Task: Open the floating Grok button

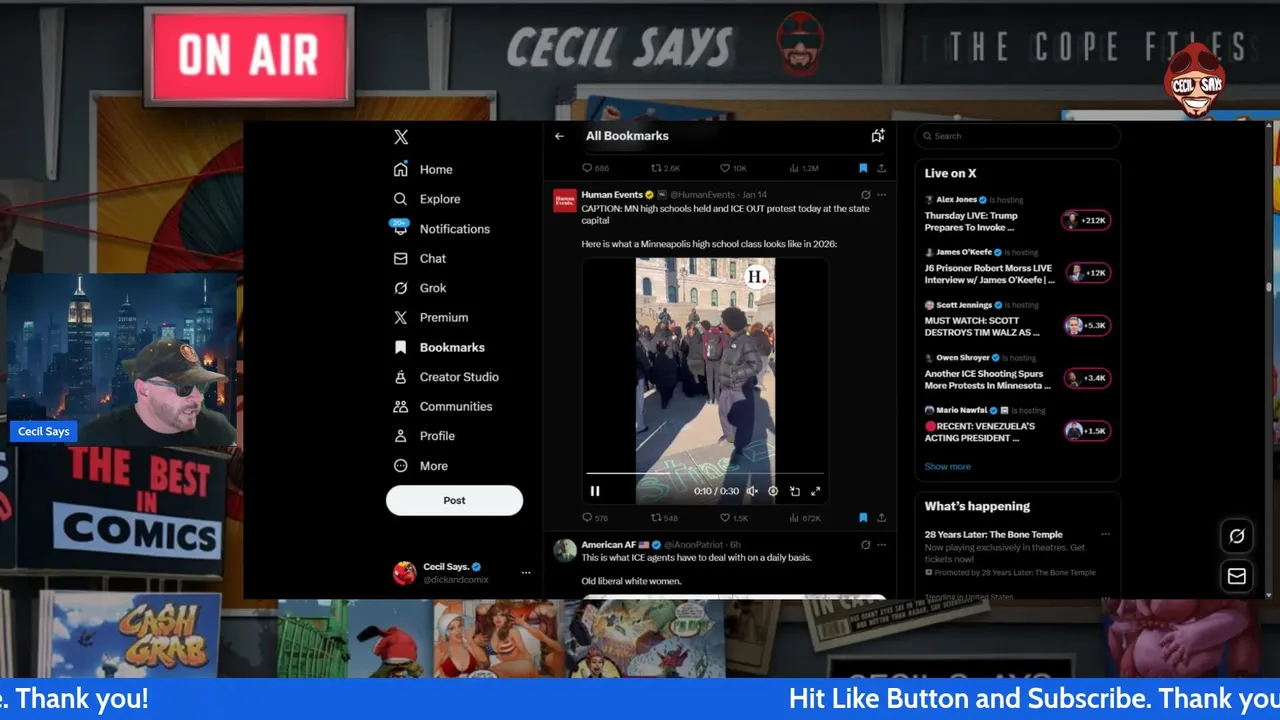Action: (x=1237, y=537)
